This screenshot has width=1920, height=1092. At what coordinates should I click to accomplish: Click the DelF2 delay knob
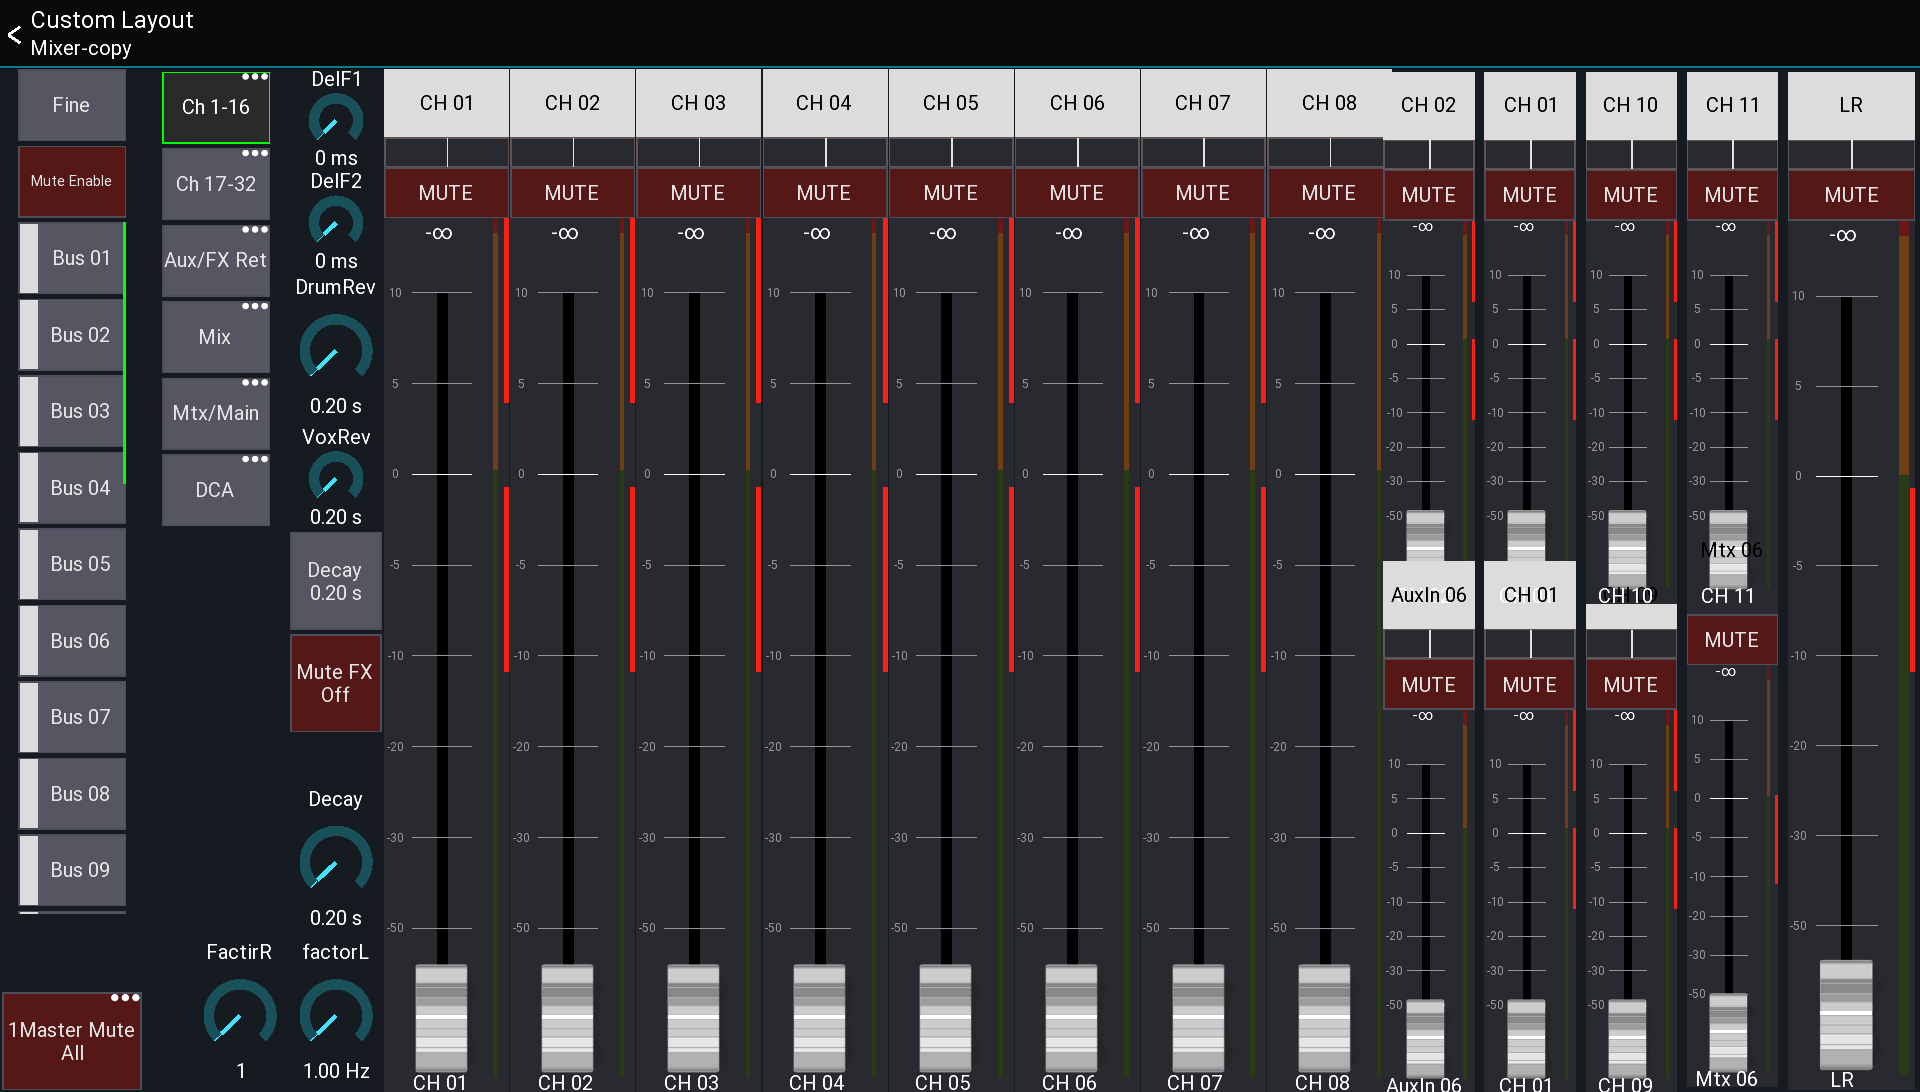click(x=336, y=222)
